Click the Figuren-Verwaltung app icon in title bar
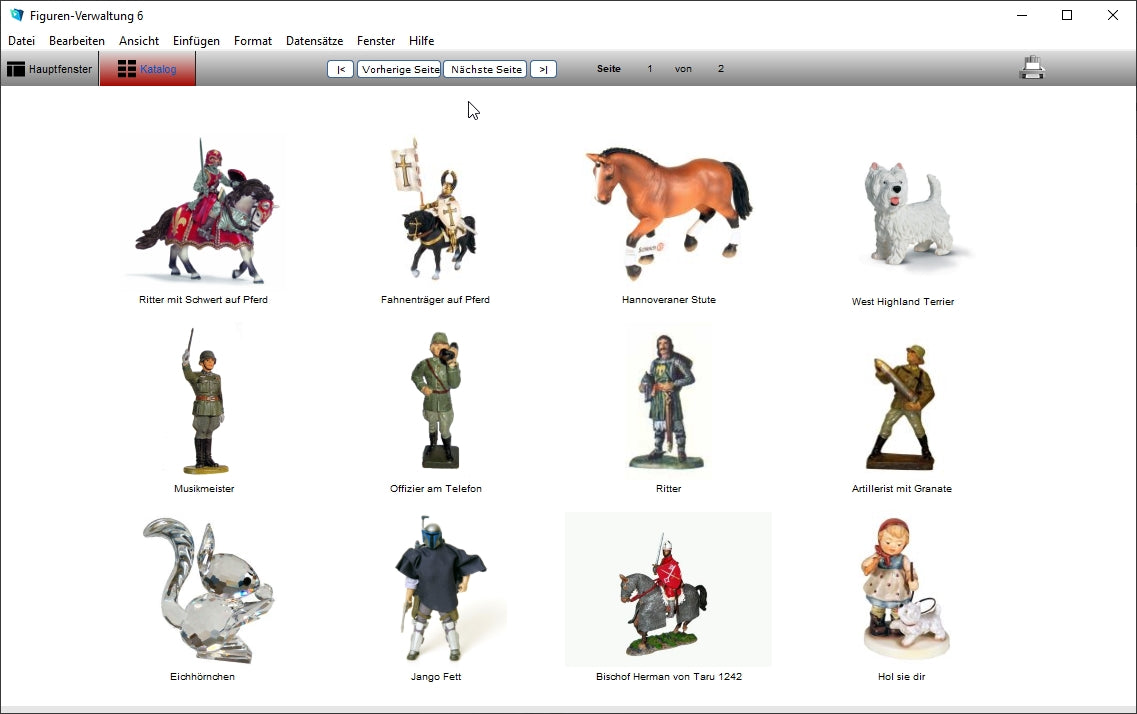 [x=16, y=15]
